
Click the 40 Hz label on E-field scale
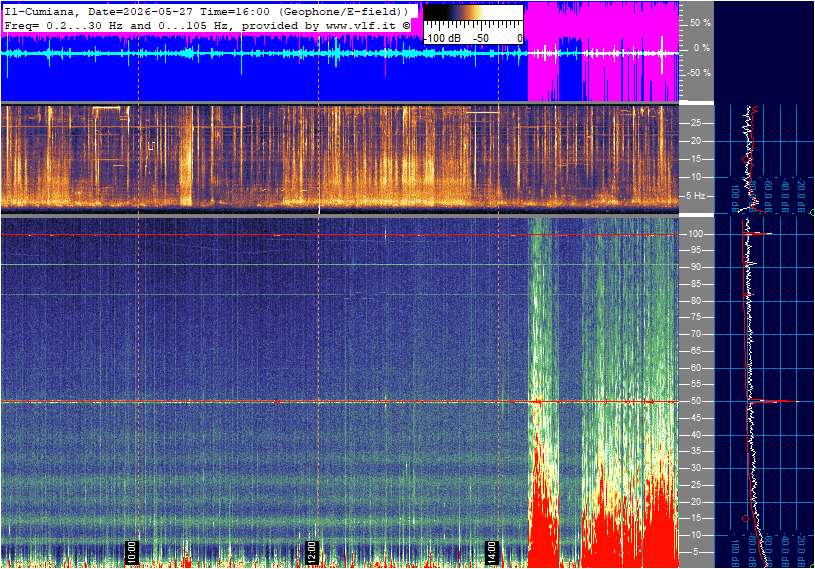(x=695, y=435)
